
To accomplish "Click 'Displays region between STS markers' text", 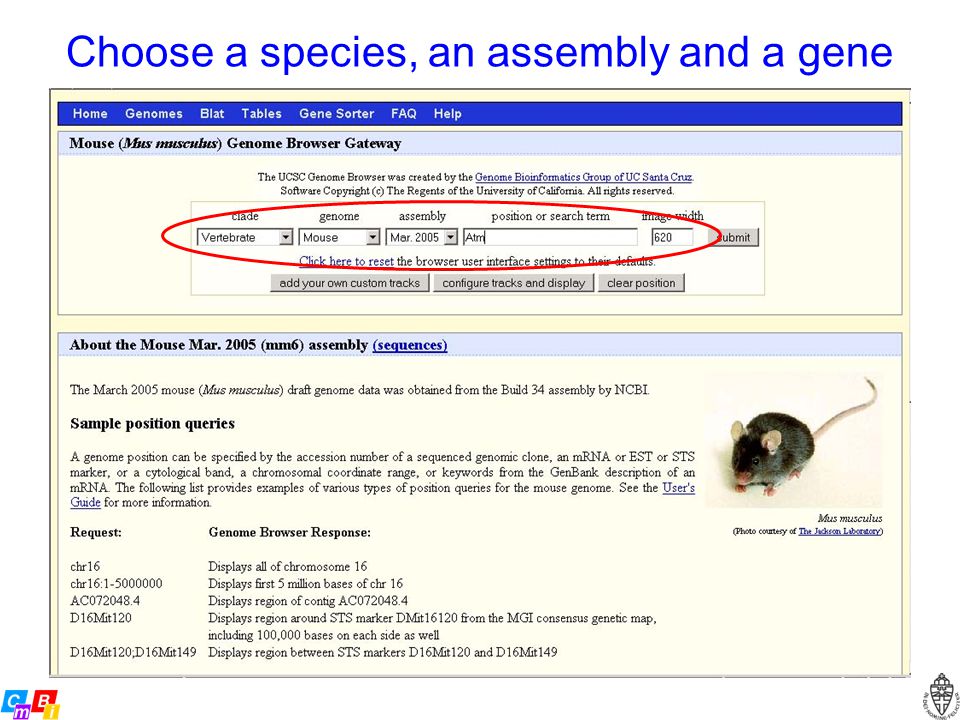I will pos(383,653).
